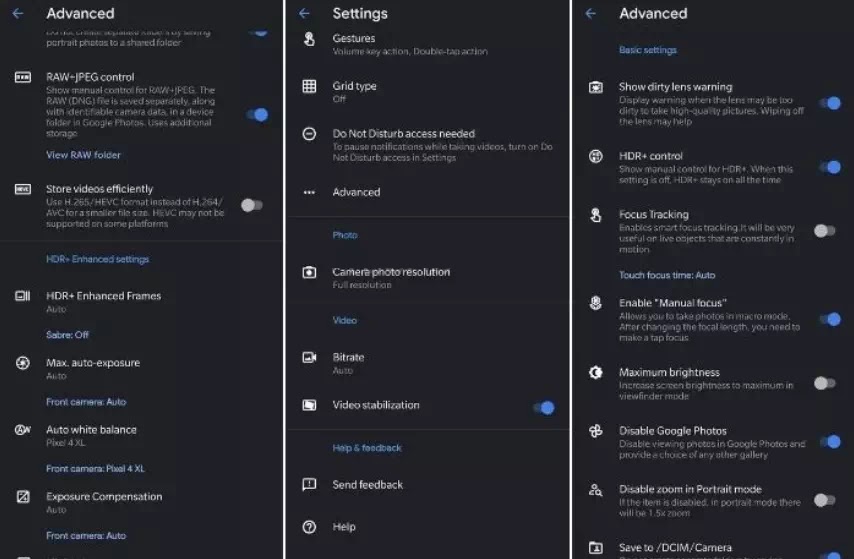
Task: Tap the RAW+JPEG control icon
Action: point(22,77)
